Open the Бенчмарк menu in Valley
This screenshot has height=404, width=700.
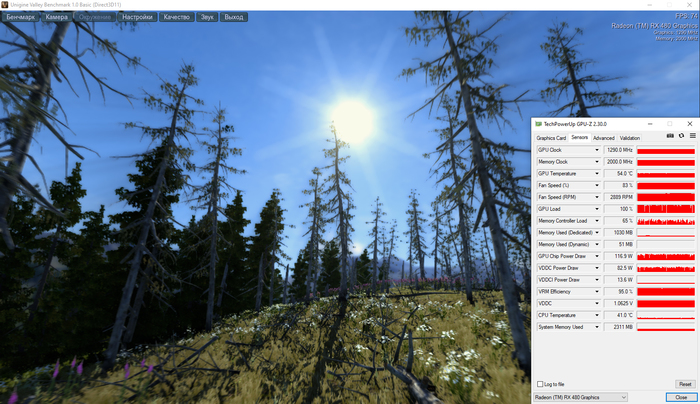(21, 17)
